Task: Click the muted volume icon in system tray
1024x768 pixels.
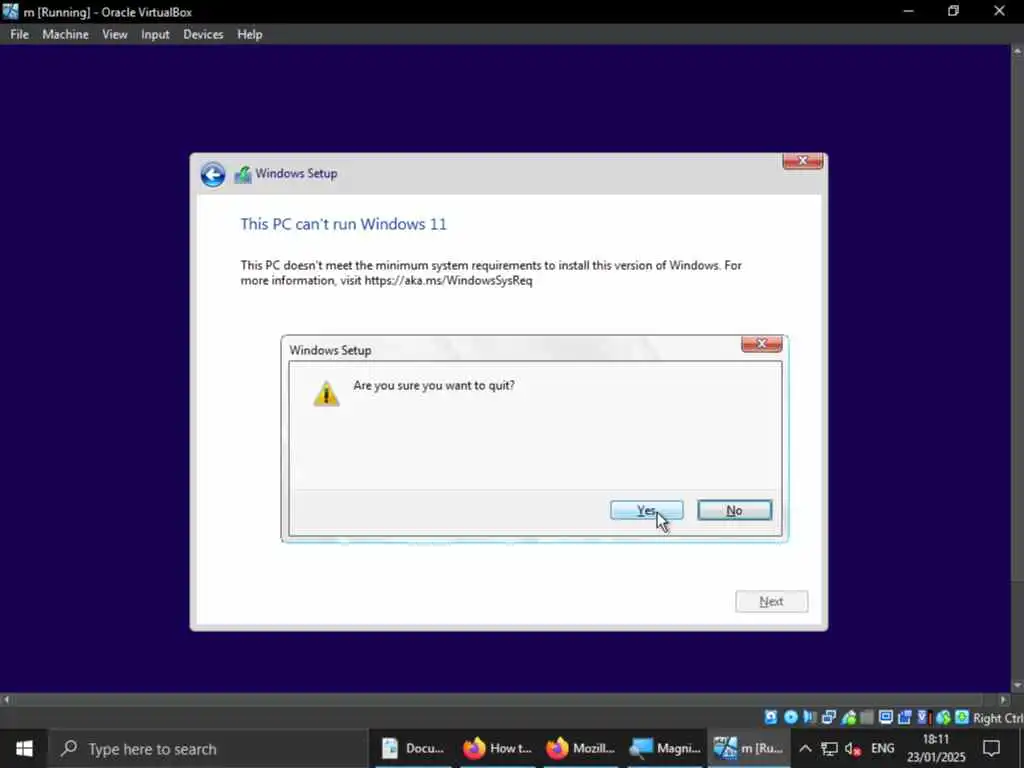Action: [x=853, y=748]
